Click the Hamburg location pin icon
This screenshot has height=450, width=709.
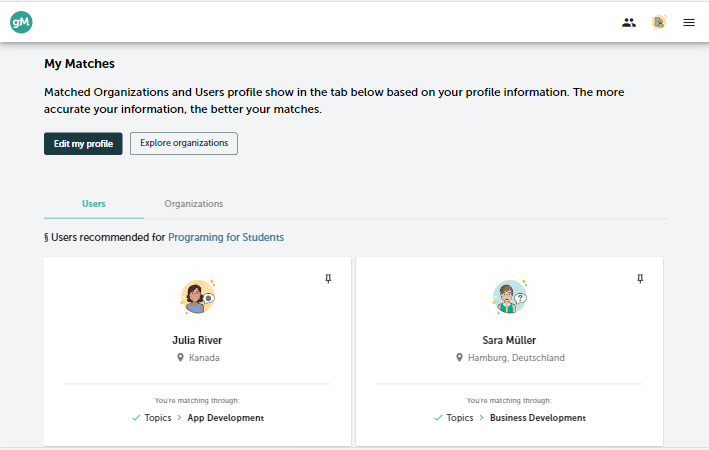coord(459,358)
